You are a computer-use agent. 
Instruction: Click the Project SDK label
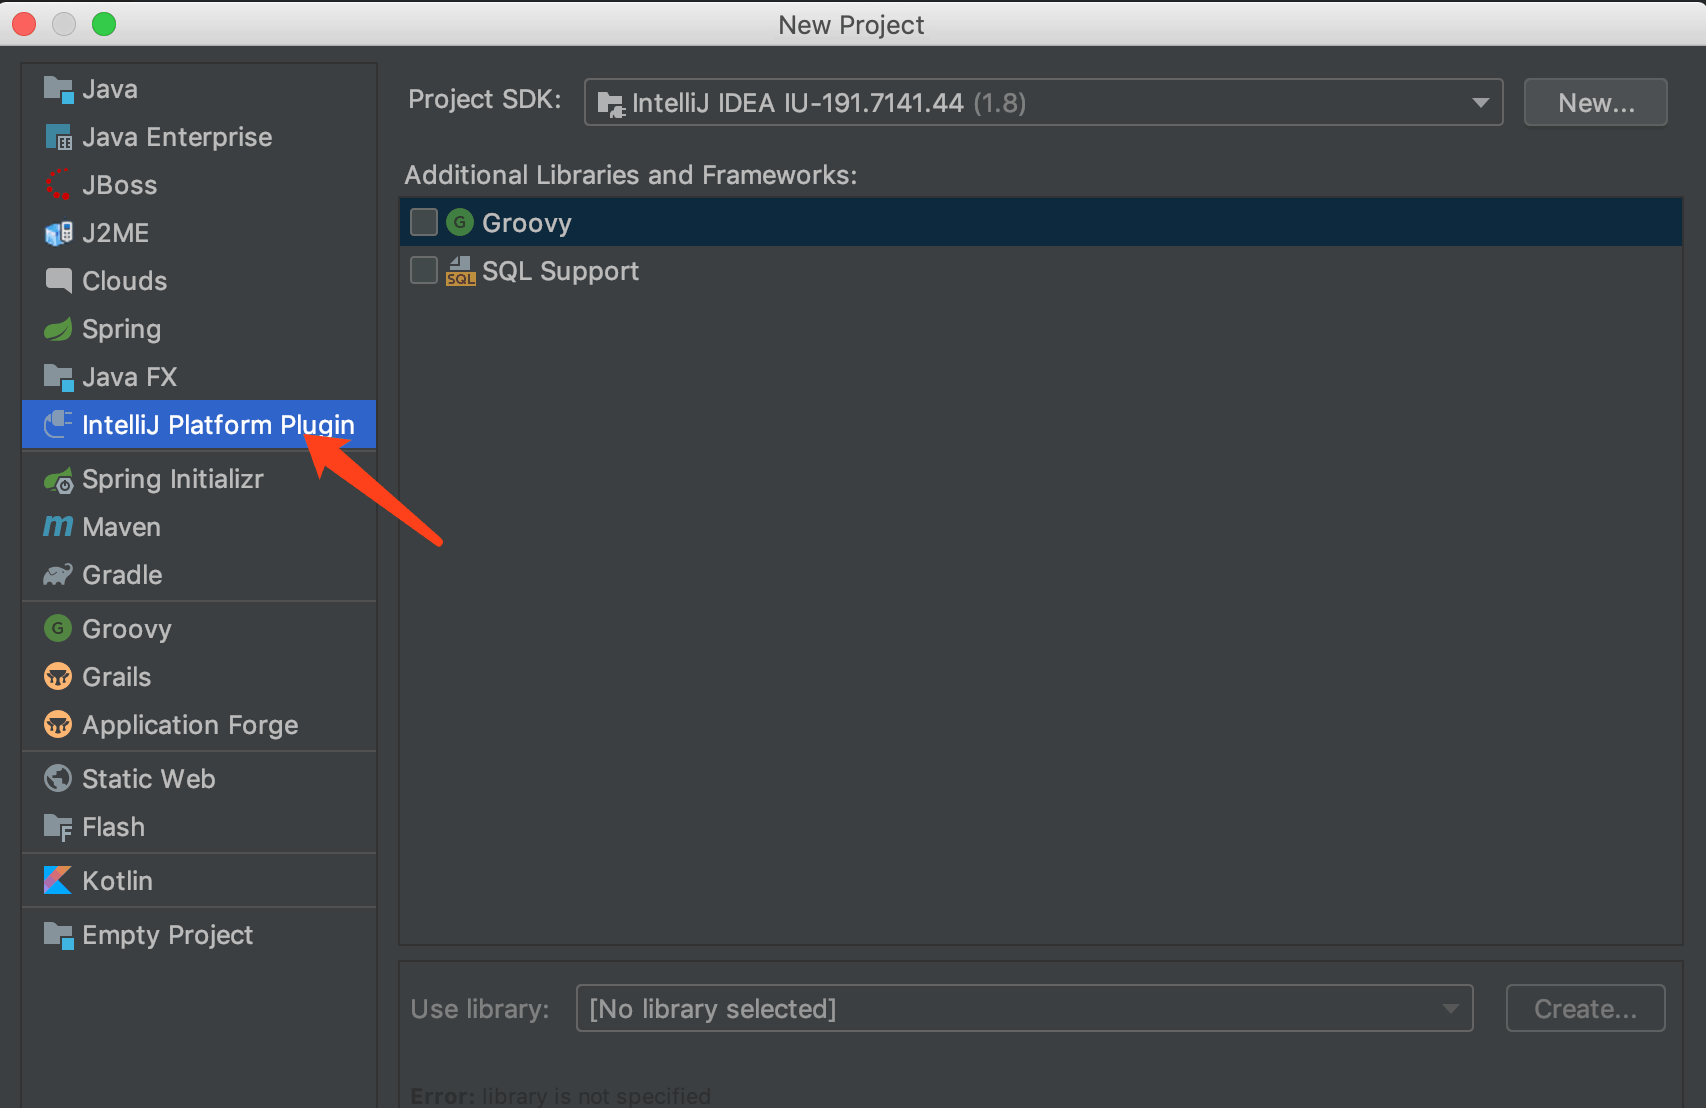tap(485, 99)
